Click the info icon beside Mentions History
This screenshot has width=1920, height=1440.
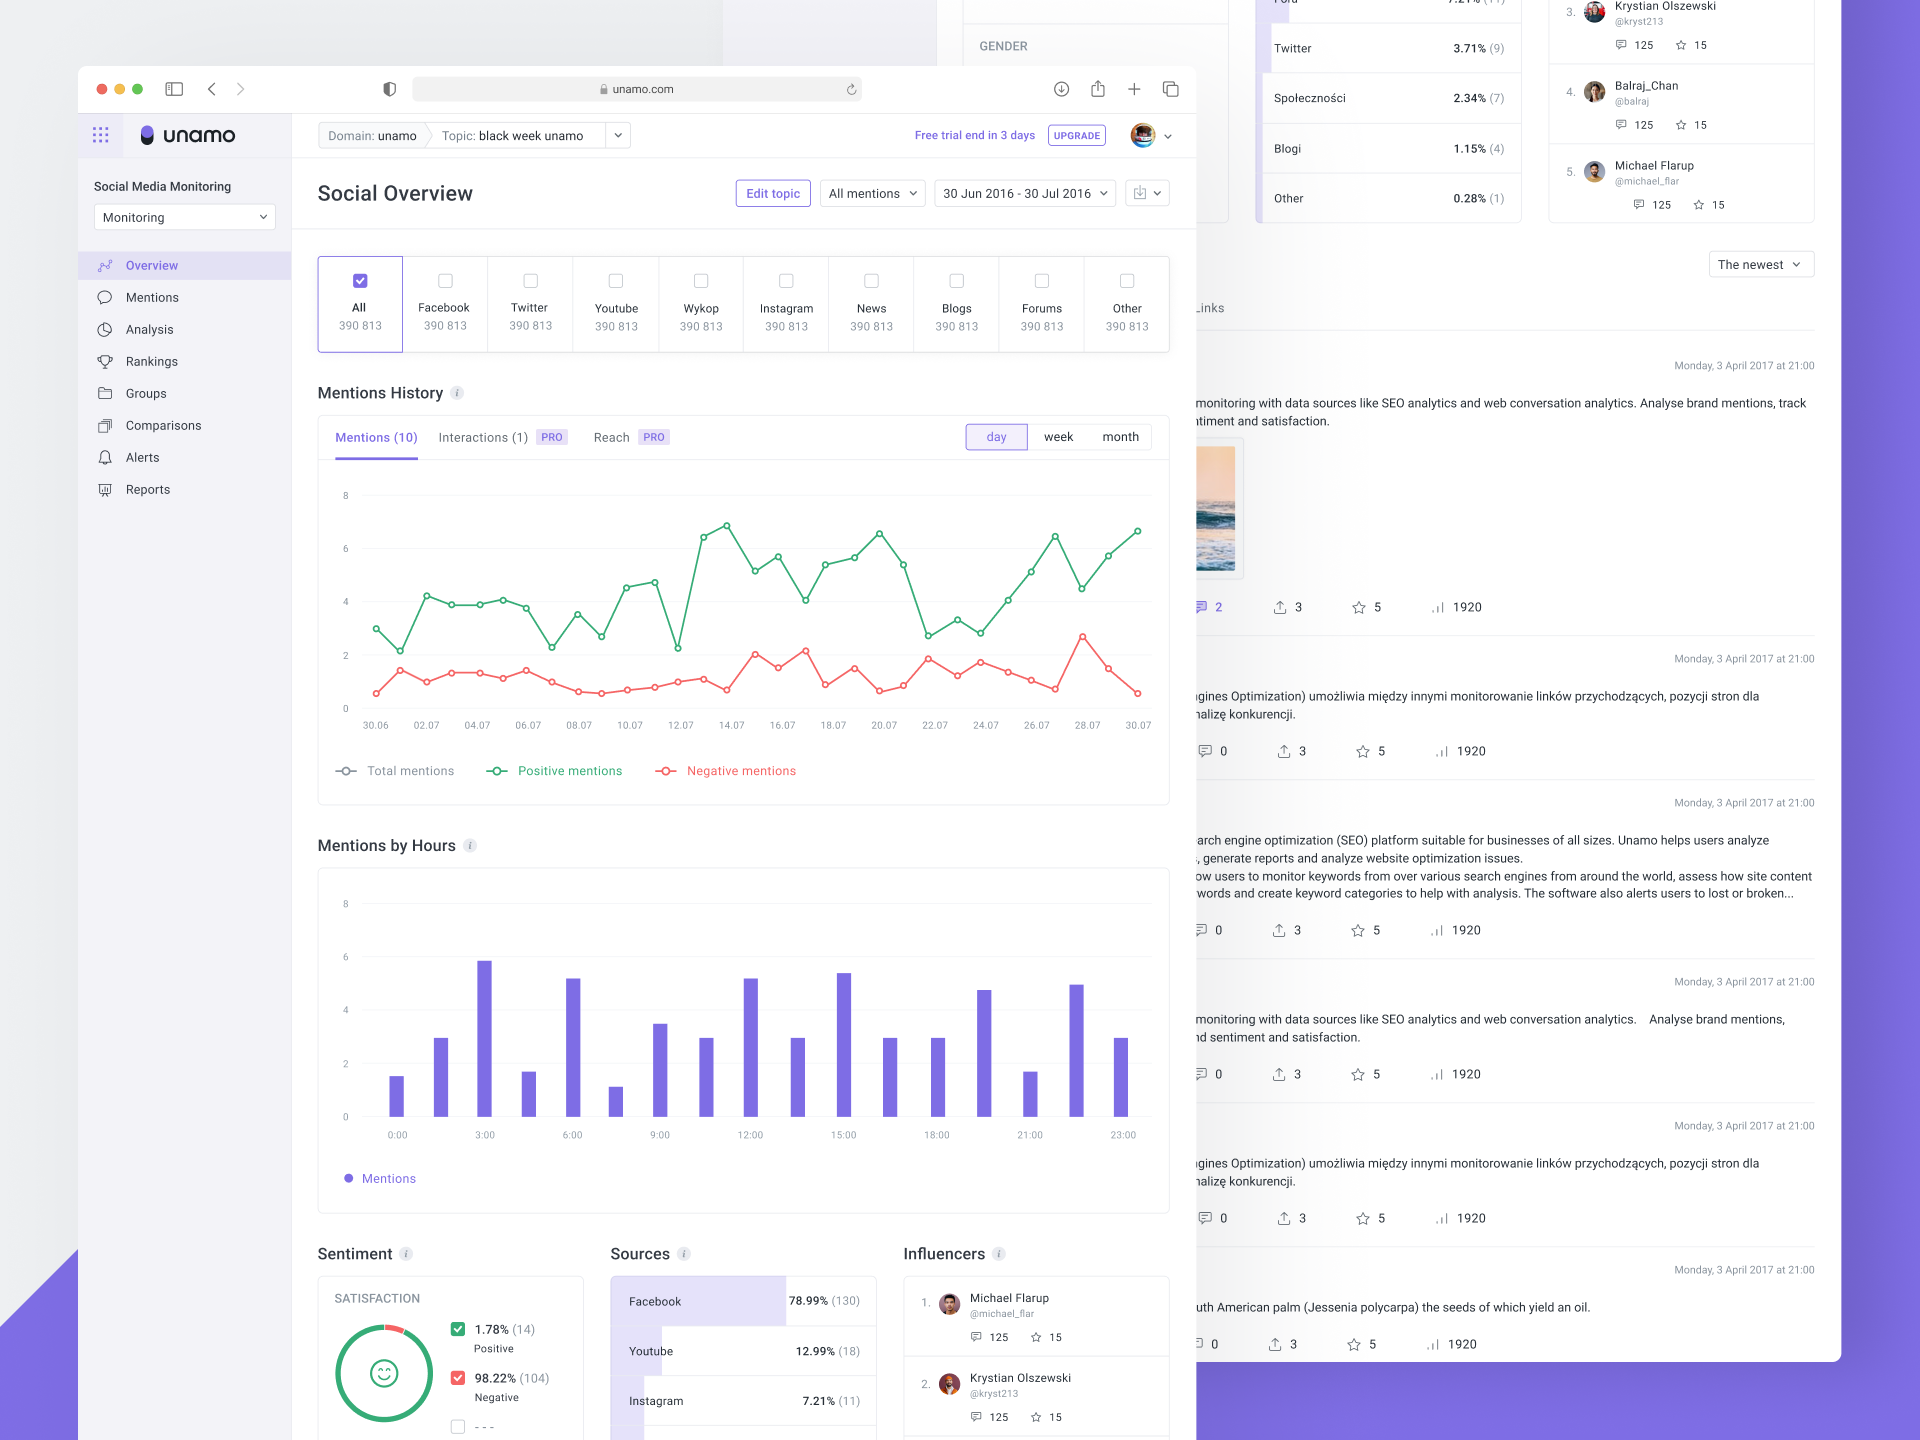[457, 392]
